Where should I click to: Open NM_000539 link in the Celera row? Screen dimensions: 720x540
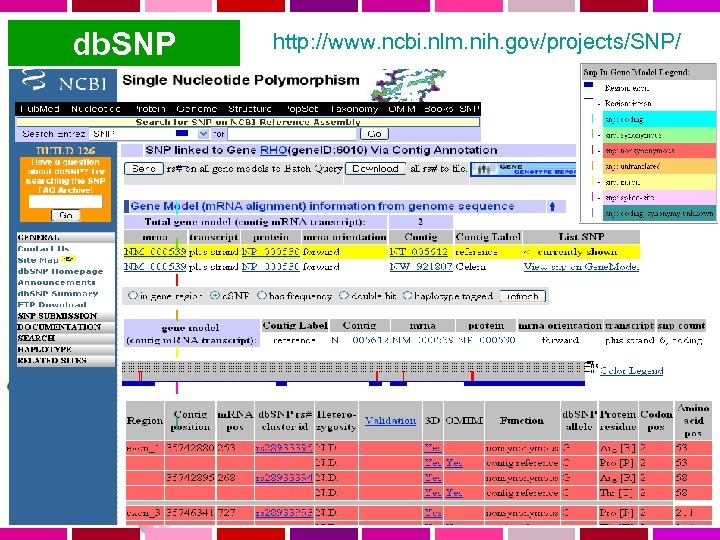tap(155, 267)
